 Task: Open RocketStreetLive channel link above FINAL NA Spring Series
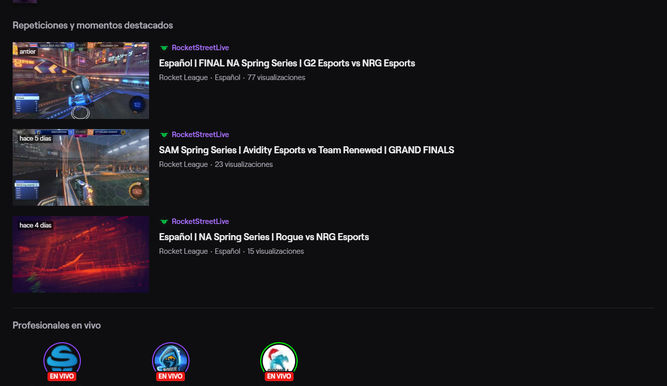(200, 48)
